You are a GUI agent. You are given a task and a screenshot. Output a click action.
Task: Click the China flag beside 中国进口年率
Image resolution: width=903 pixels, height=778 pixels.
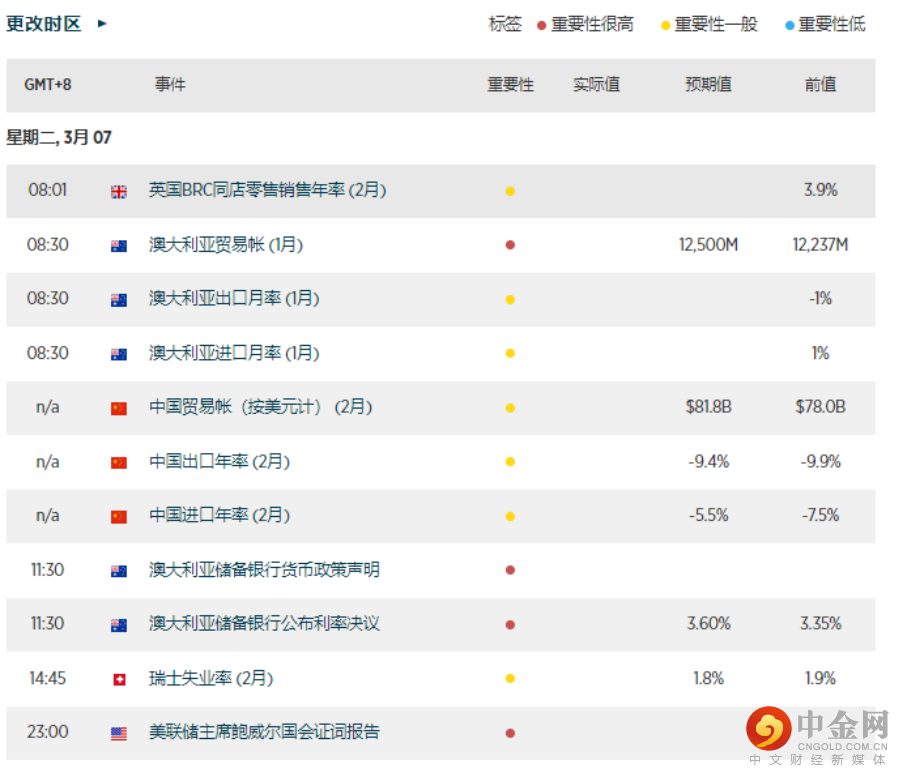tap(119, 517)
